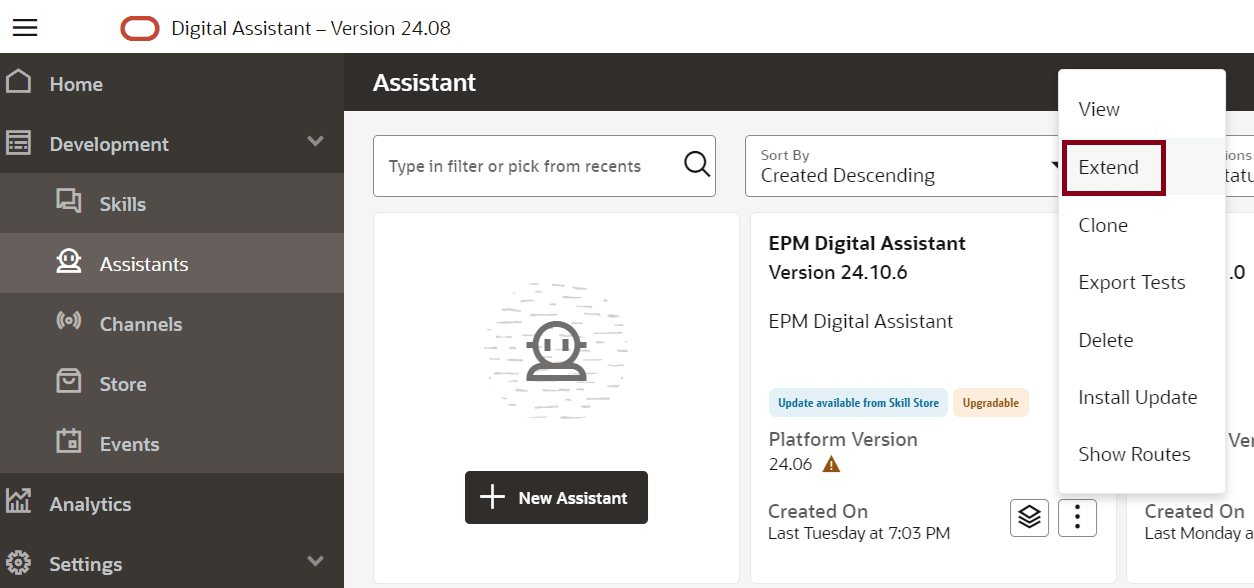Image resolution: width=1254 pixels, height=588 pixels.
Task: Open the EPM Digital Assistant title link
Action: pos(867,243)
